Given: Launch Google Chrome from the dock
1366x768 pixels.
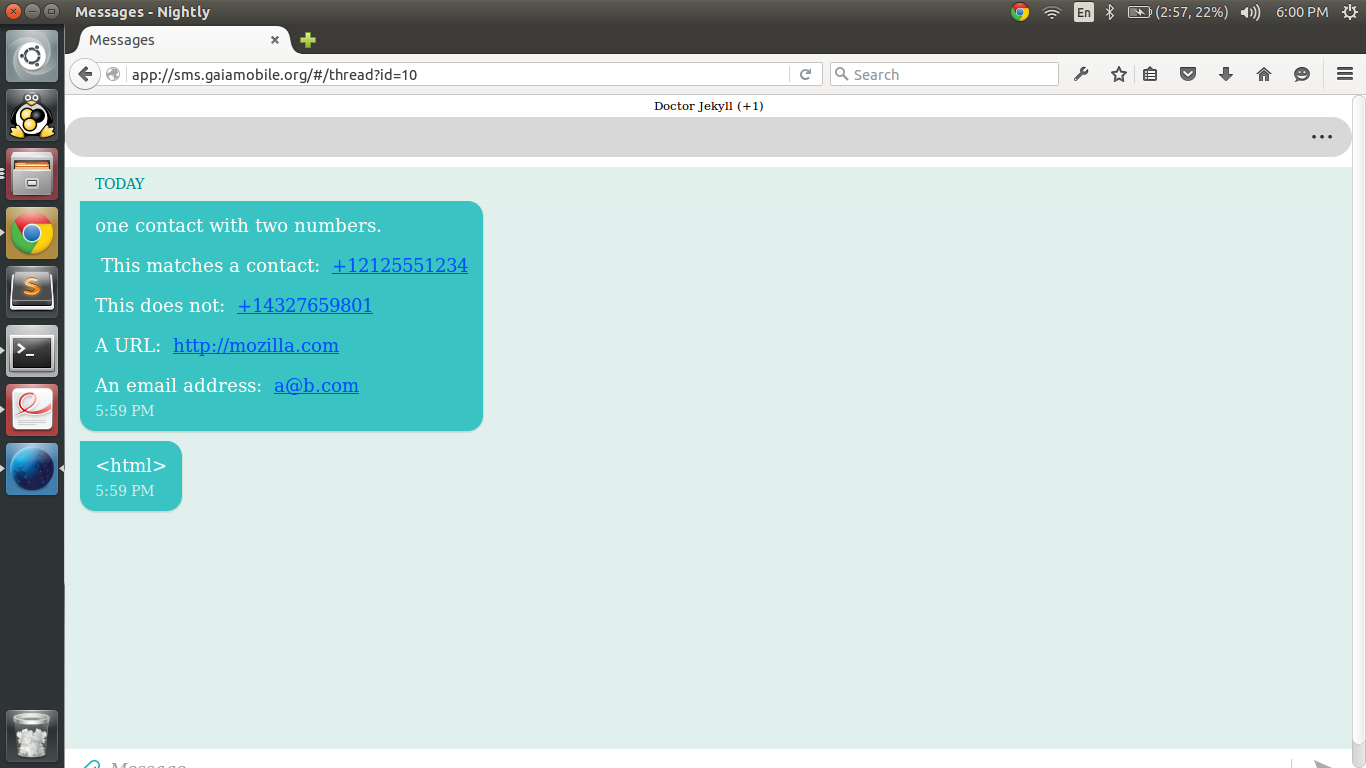Looking at the screenshot, I should (32, 233).
